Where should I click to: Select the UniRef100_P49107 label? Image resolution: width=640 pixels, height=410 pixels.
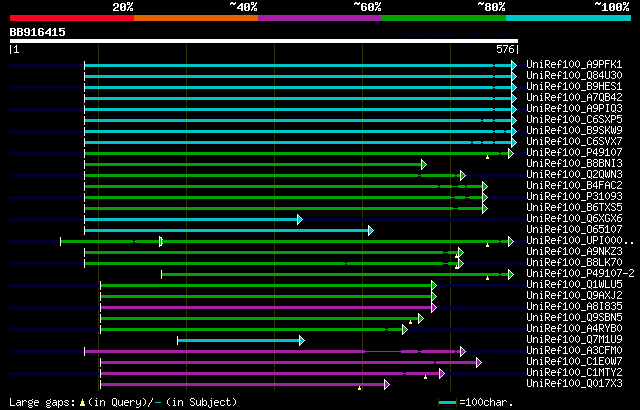pyautogui.click(x=574, y=153)
